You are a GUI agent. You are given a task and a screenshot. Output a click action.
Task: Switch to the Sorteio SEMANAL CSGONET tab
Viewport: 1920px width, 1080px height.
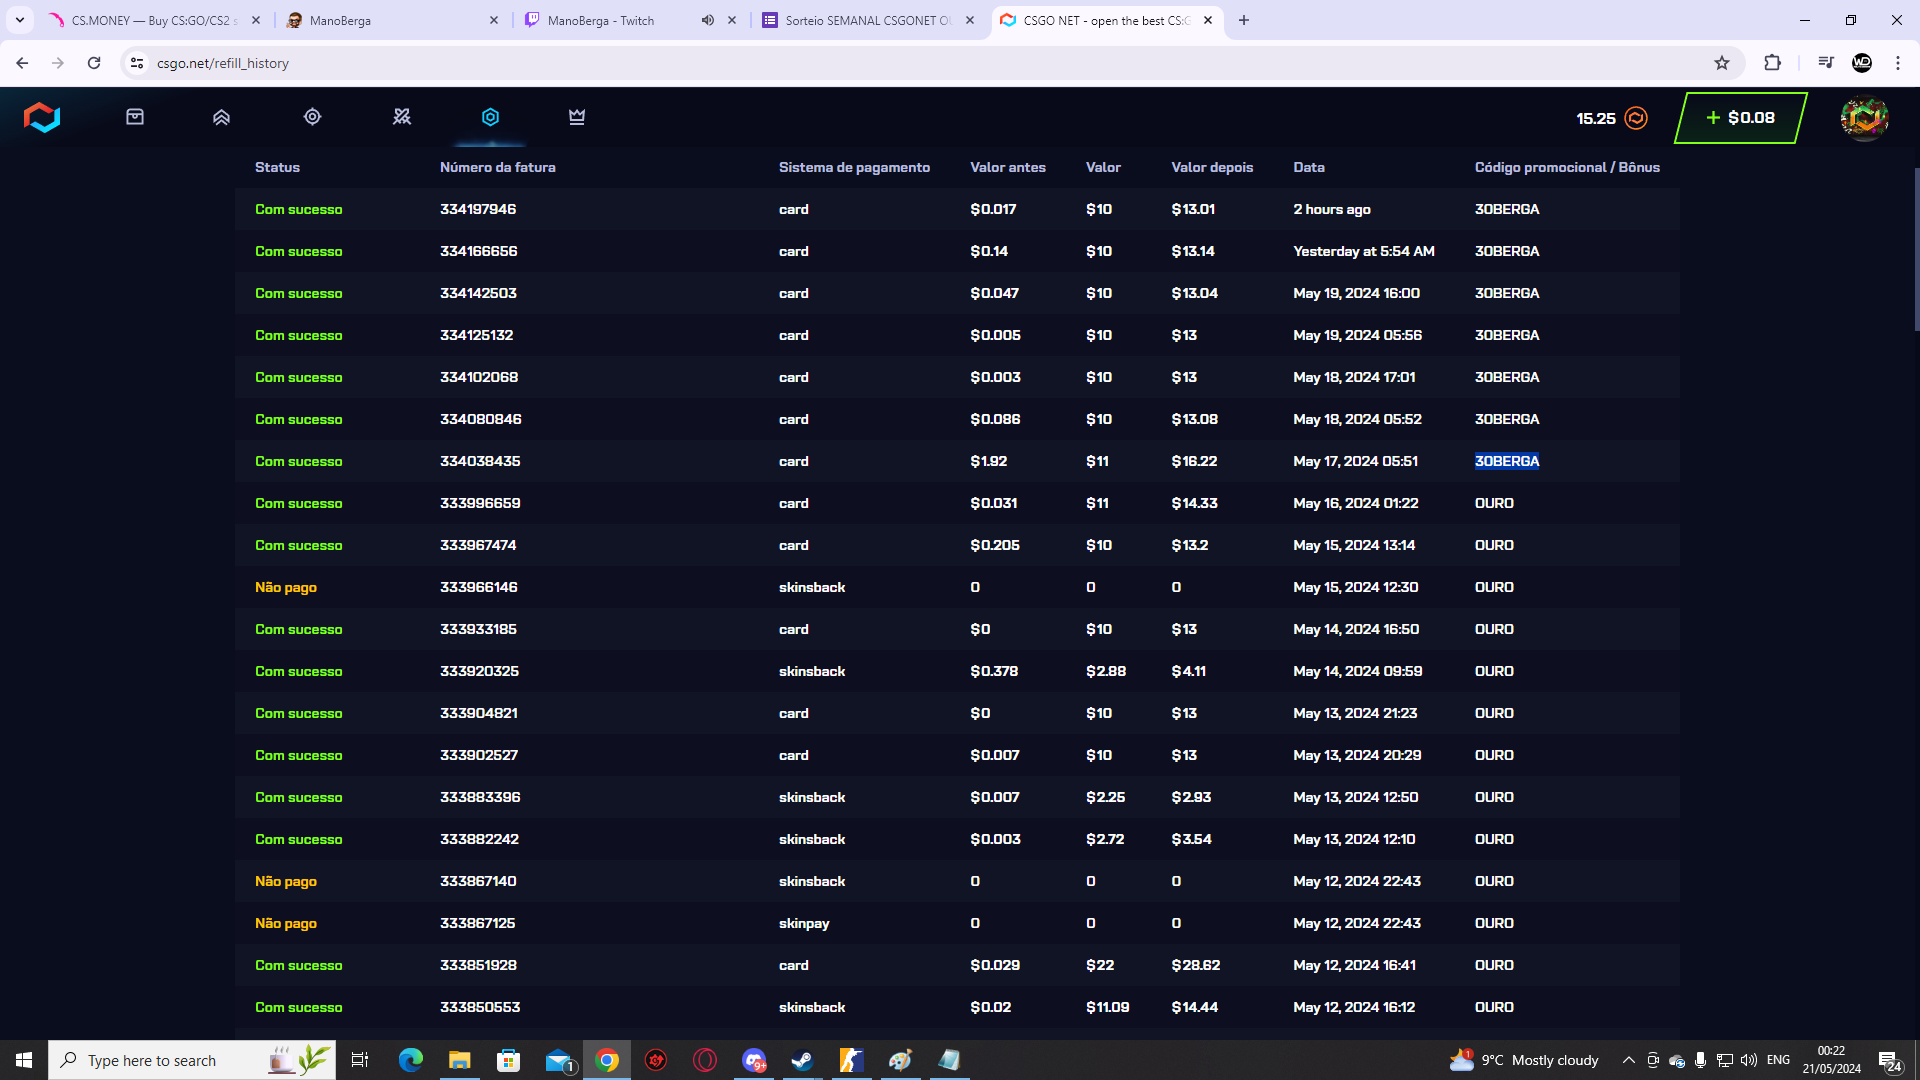pyautogui.click(x=860, y=20)
